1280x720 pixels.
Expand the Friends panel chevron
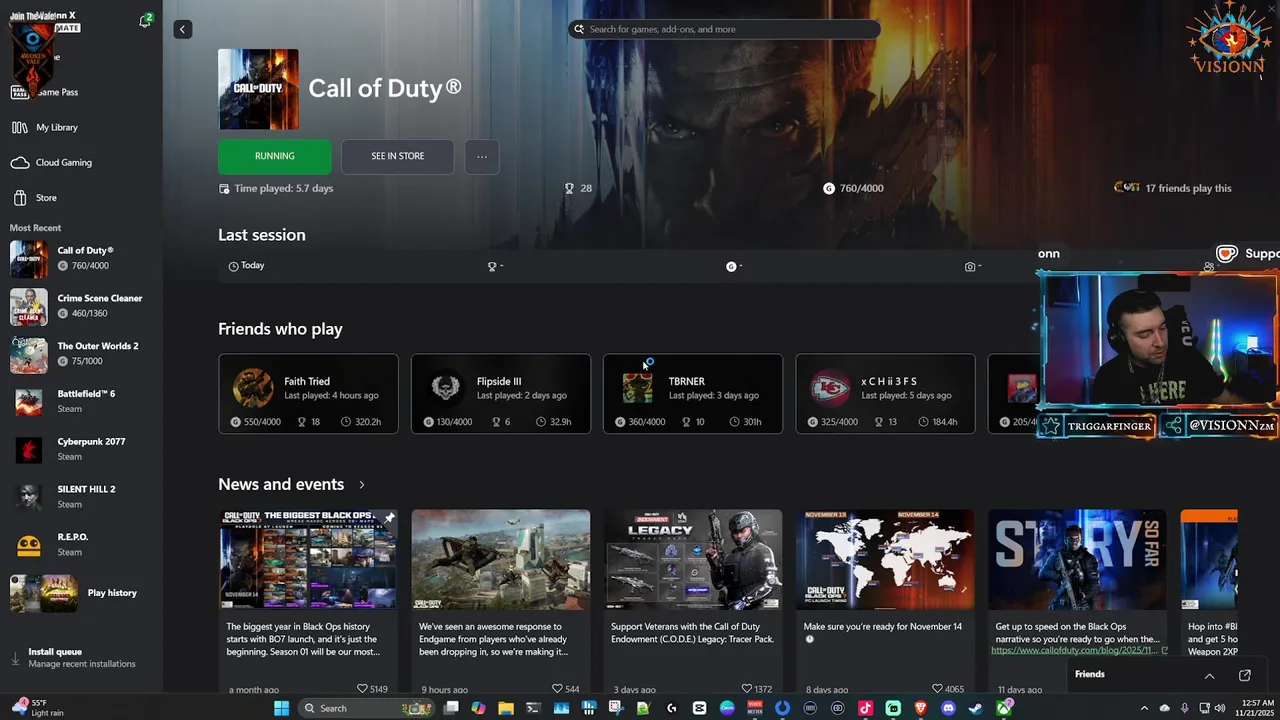point(1209,675)
